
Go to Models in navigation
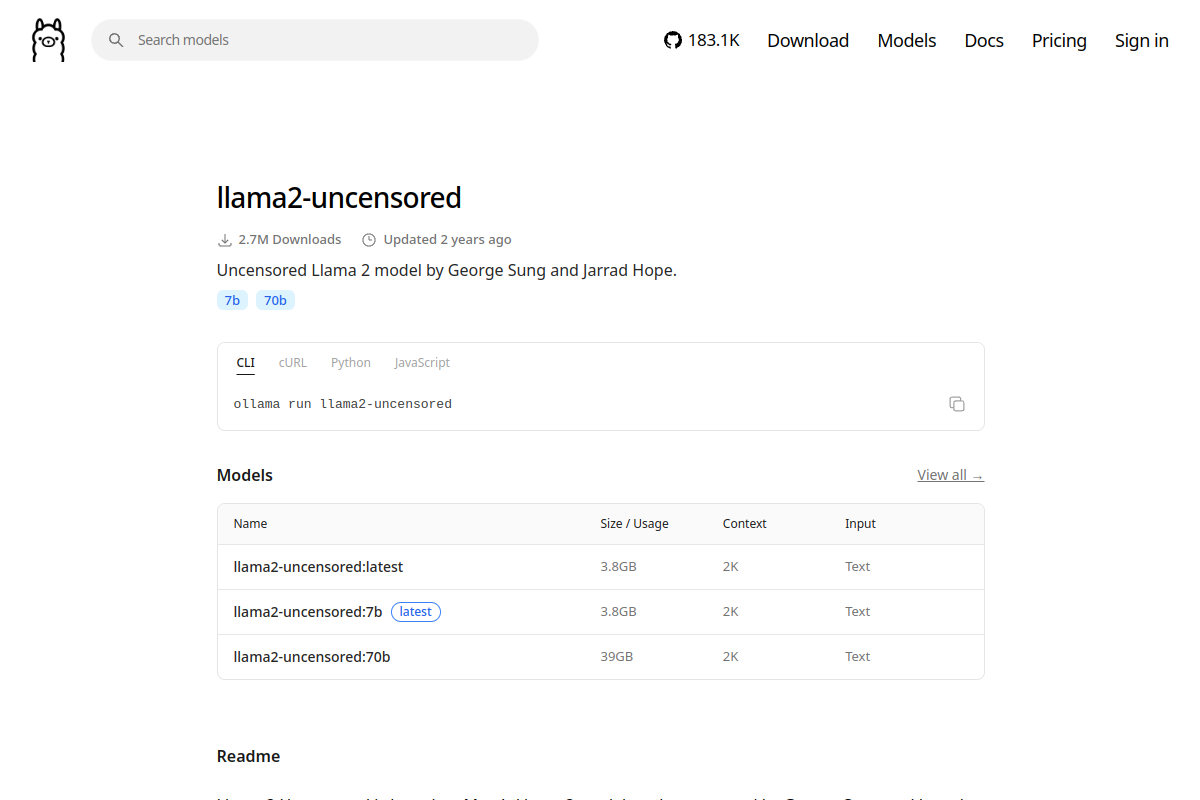click(907, 40)
